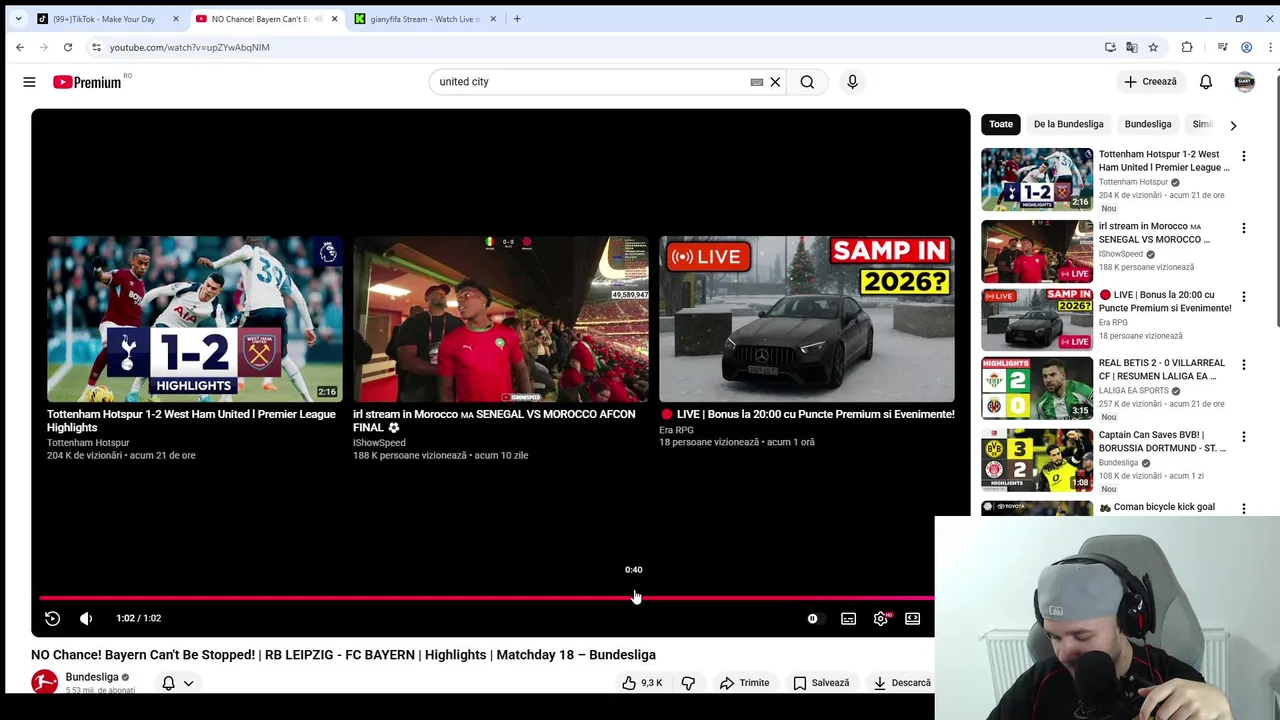Open the Chrome three-dot menu
The image size is (1280, 720).
tap(1270, 47)
